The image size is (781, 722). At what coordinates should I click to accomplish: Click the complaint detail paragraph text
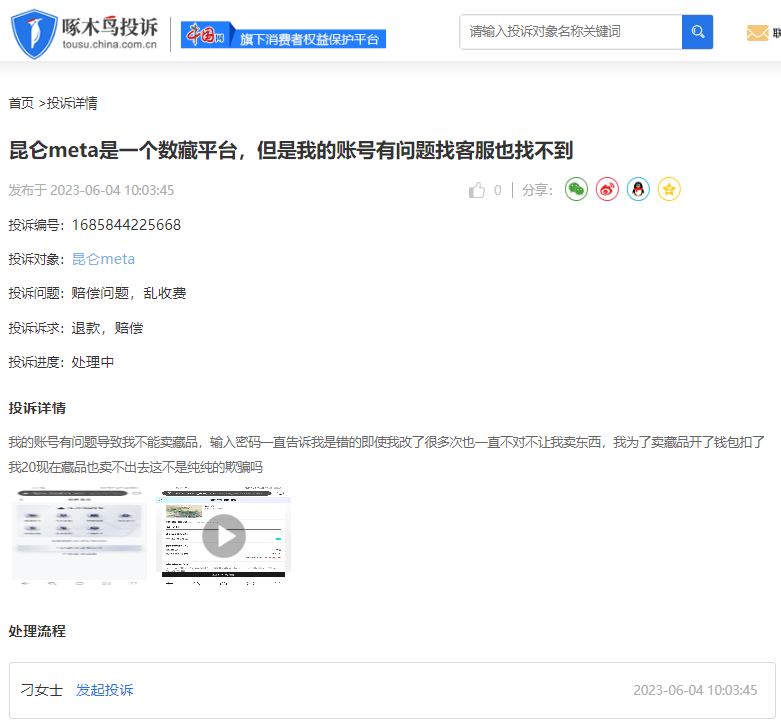[386, 454]
